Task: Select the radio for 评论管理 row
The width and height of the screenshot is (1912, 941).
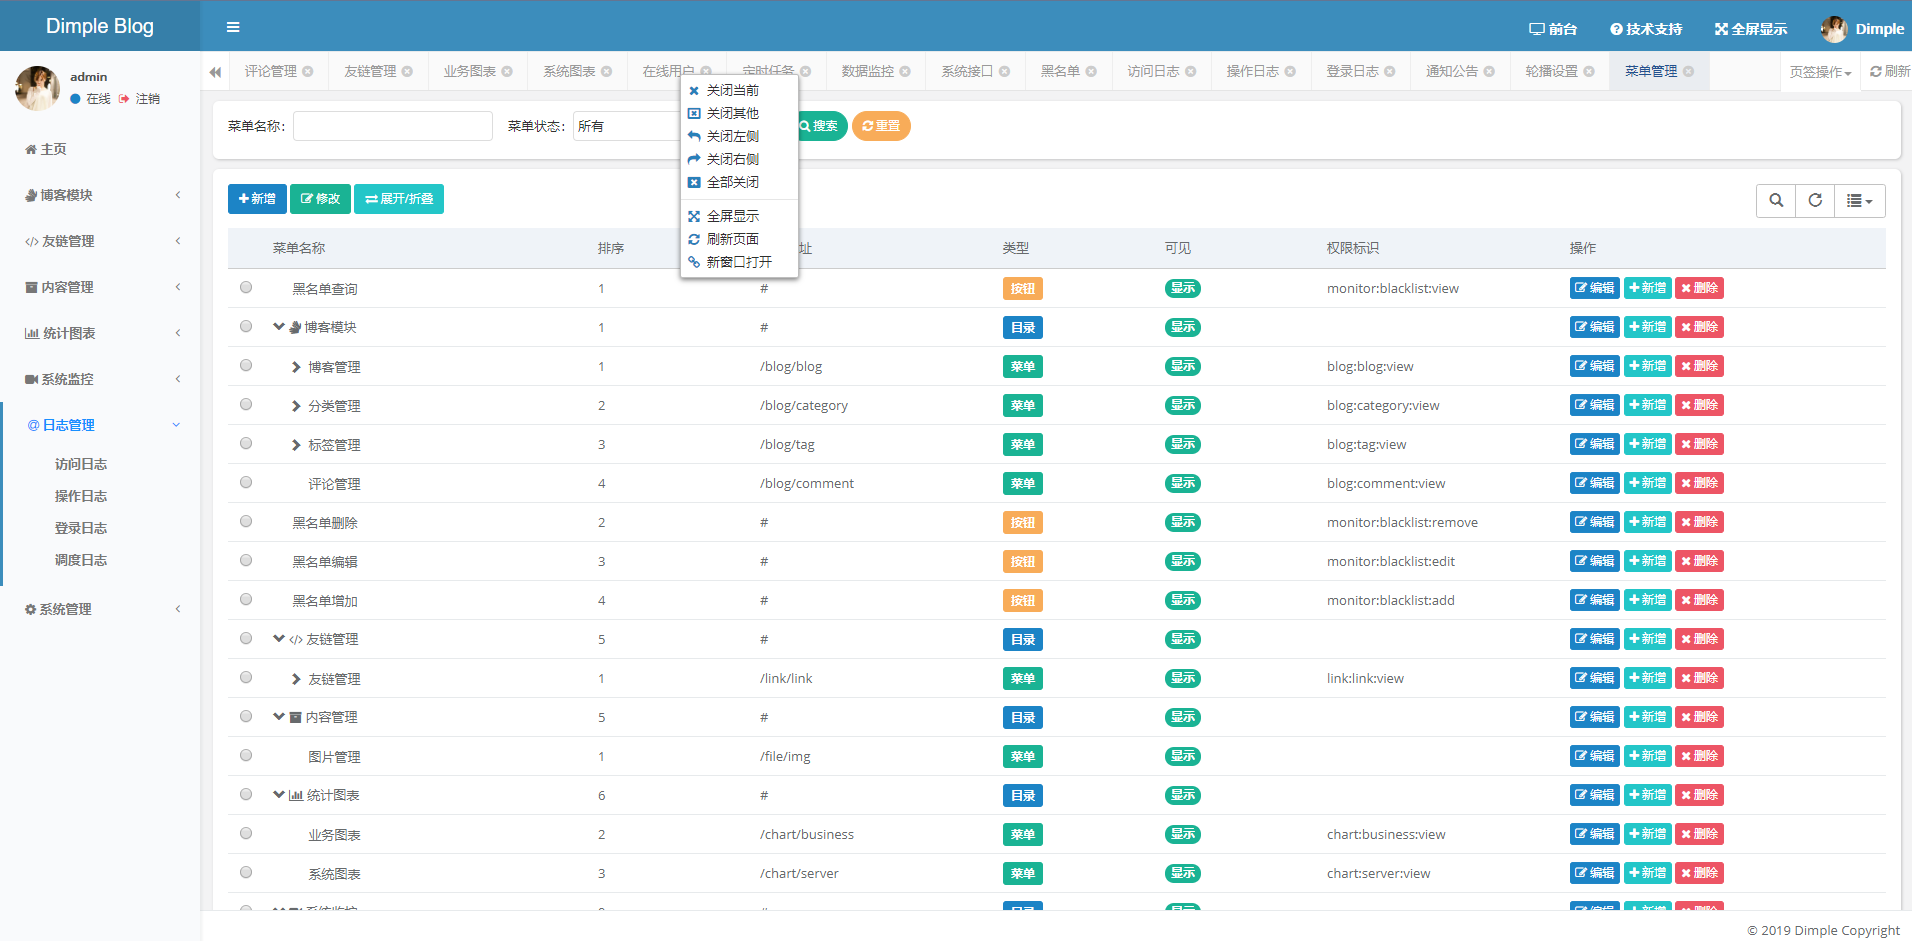Action: tap(246, 482)
